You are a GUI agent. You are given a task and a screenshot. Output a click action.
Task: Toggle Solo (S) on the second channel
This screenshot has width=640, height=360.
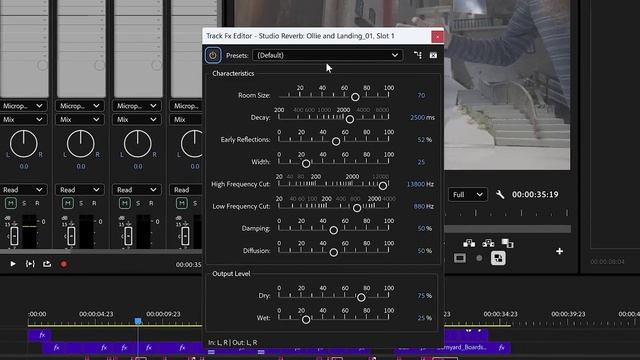(x=81, y=203)
